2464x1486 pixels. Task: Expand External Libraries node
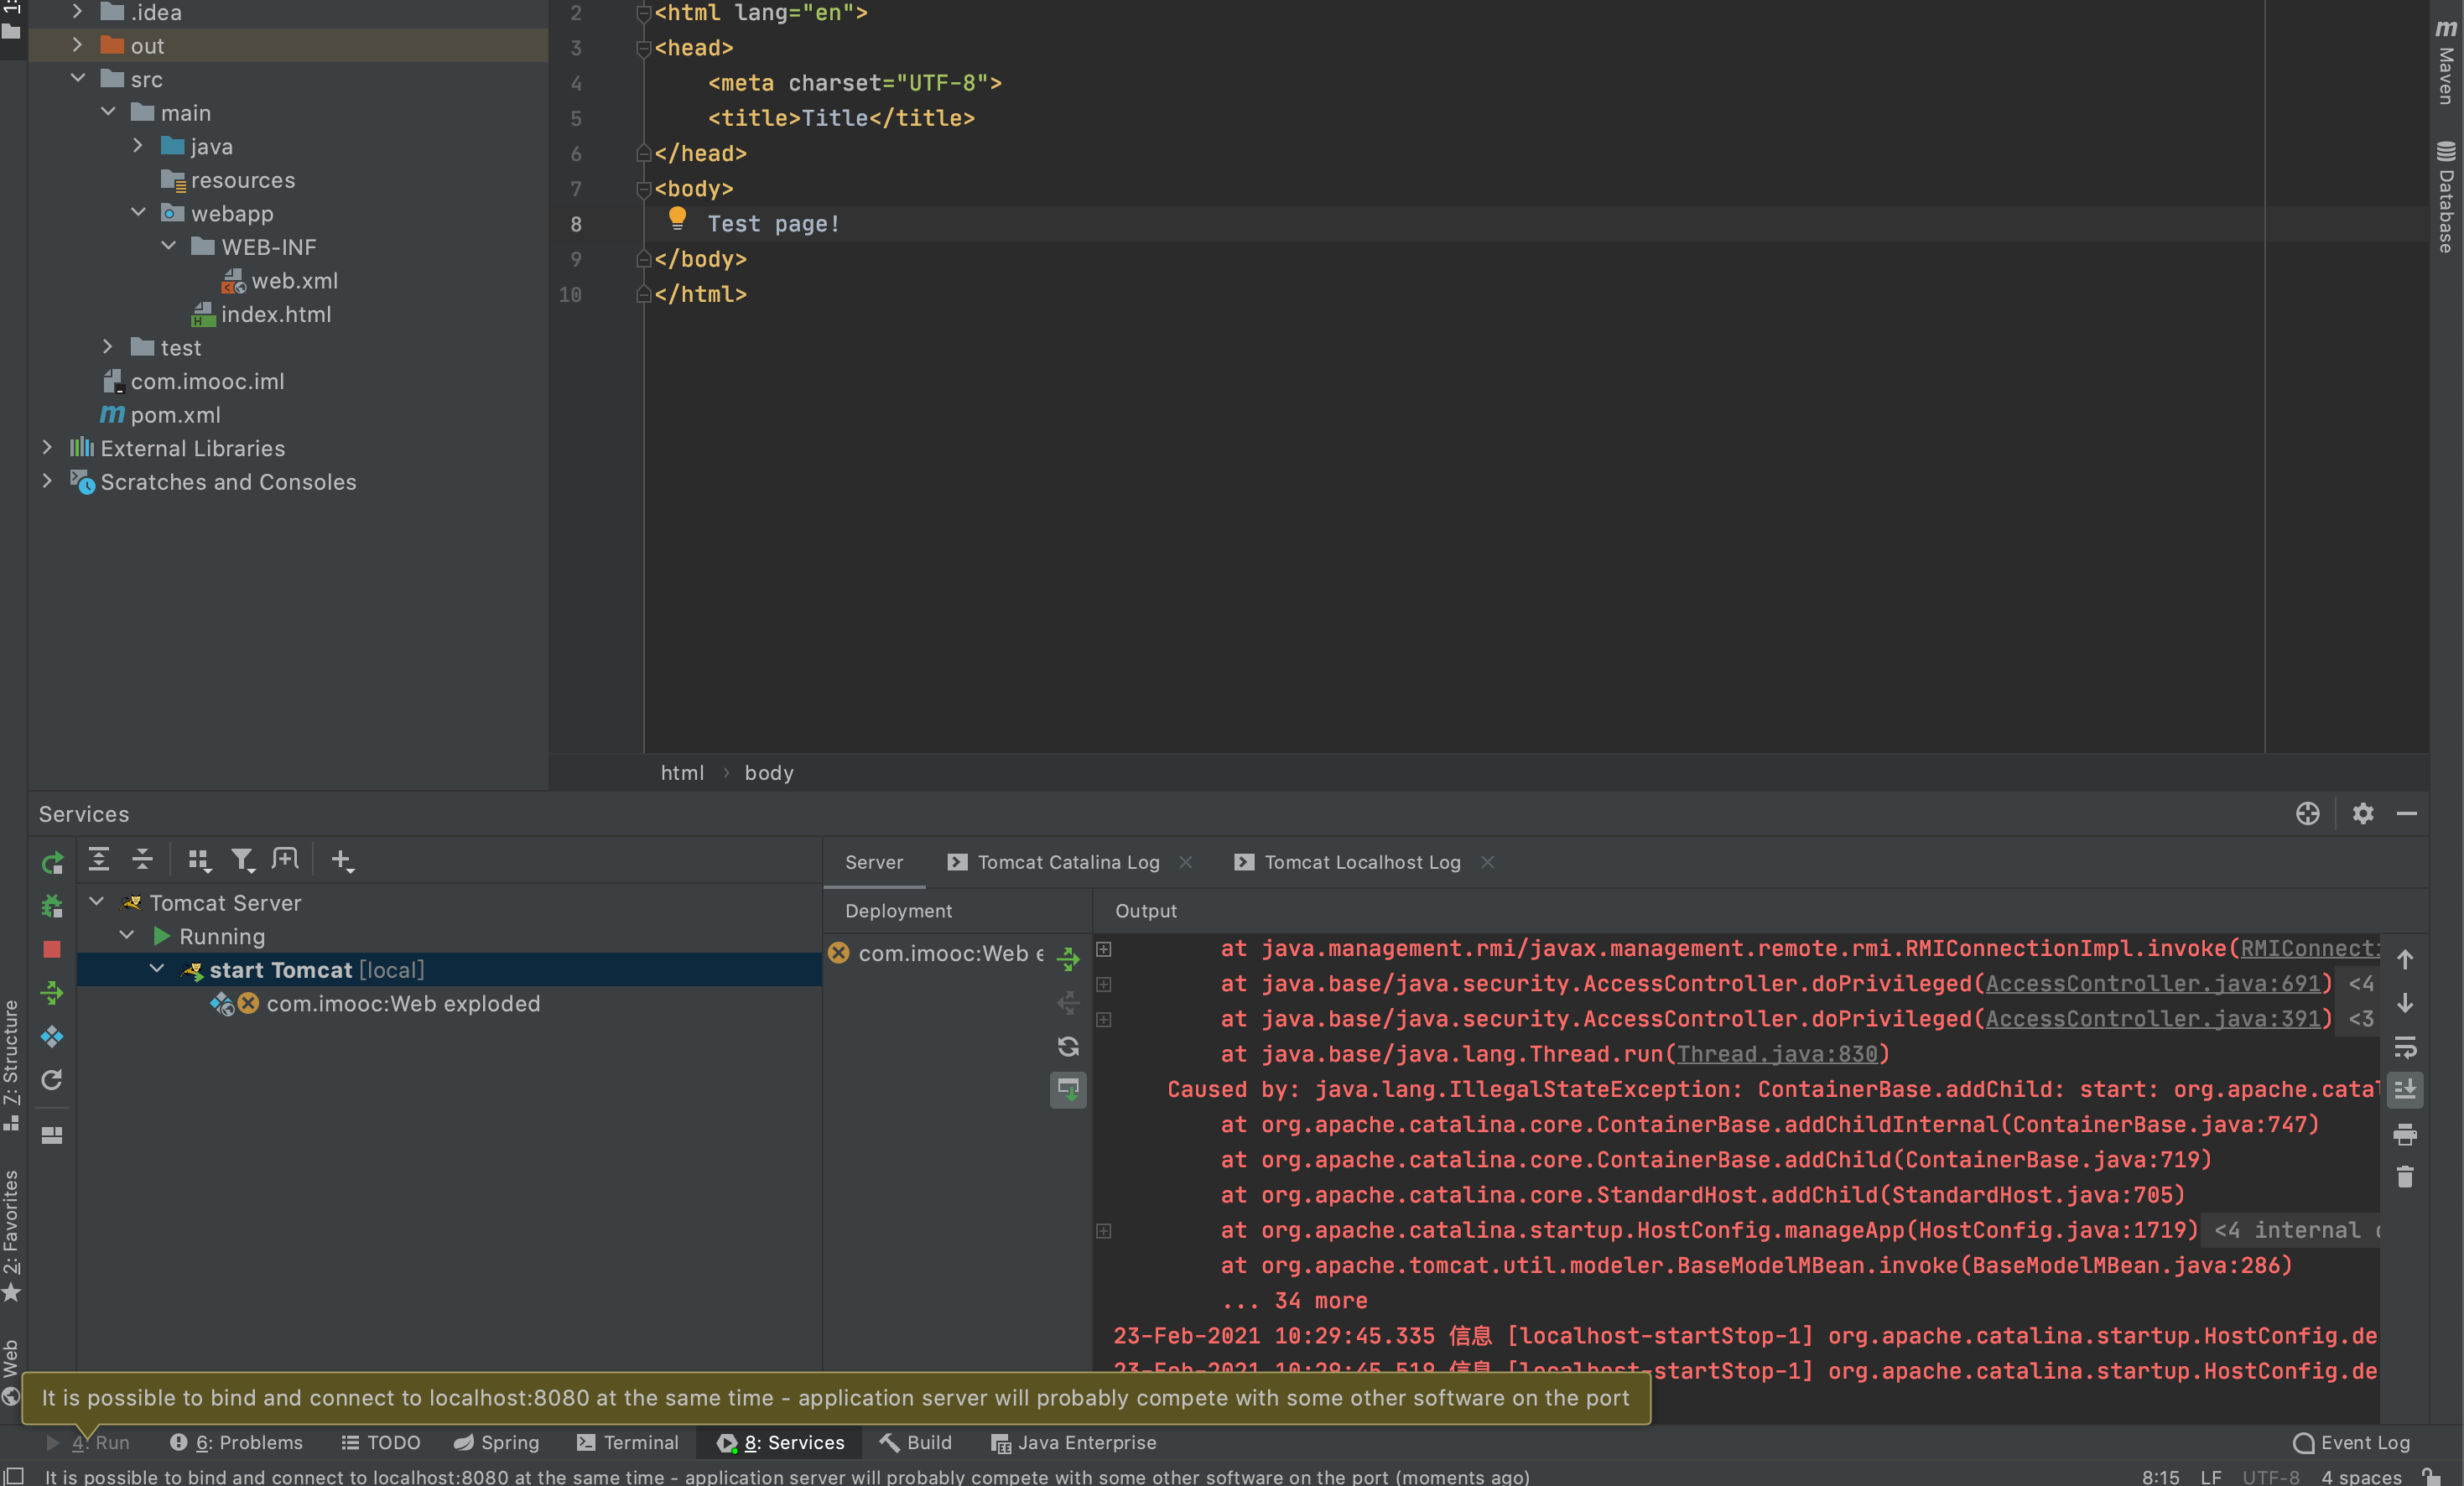pyautogui.click(x=47, y=447)
